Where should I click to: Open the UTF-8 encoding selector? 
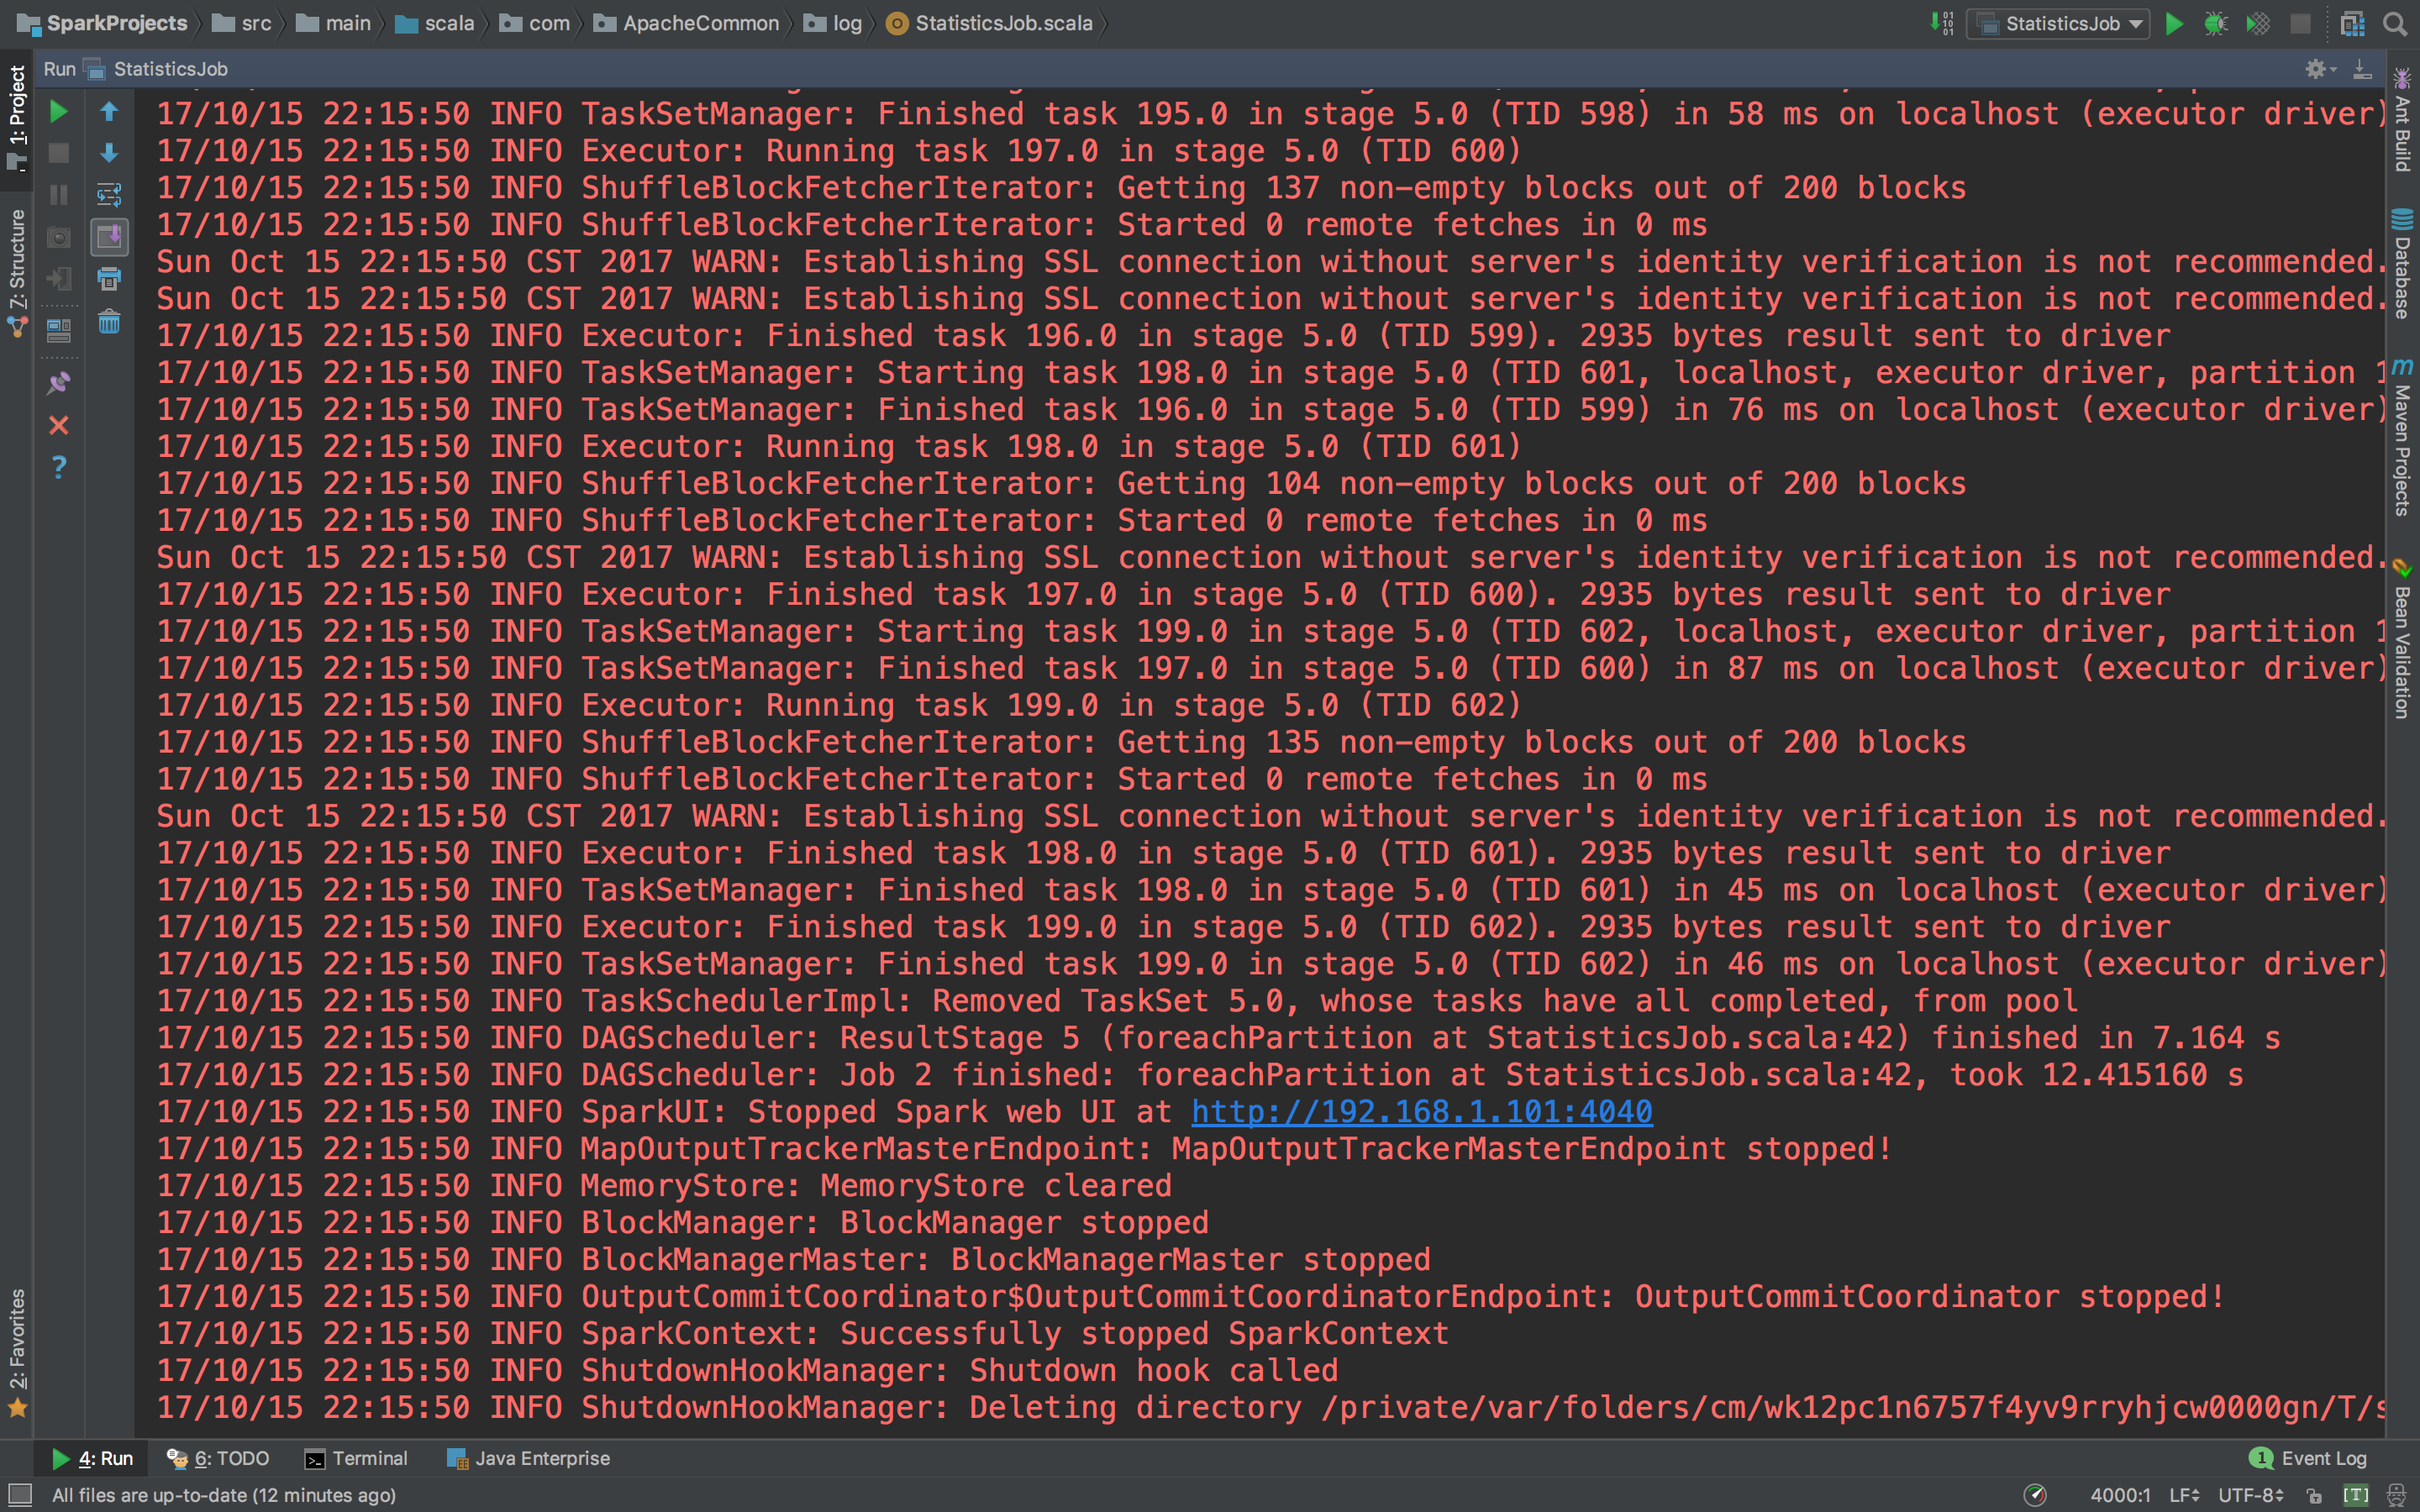pyautogui.click(x=2250, y=1495)
